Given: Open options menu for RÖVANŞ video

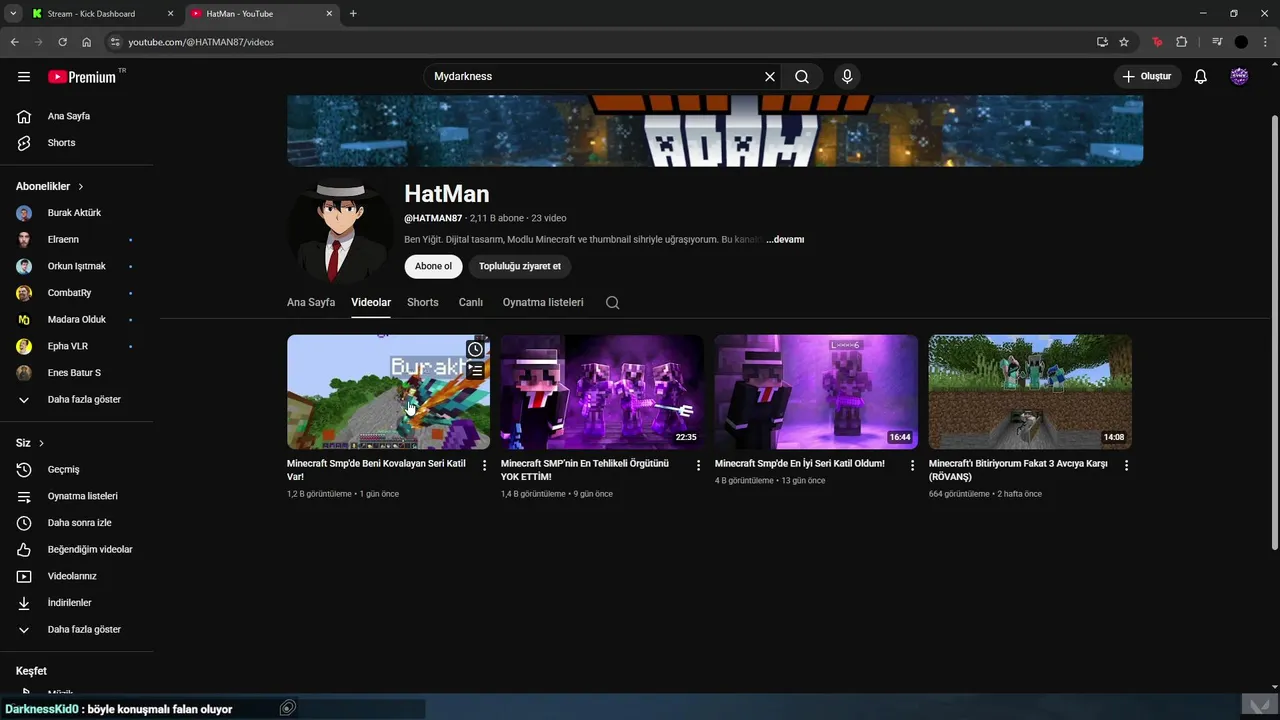Looking at the screenshot, I should 1127,465.
